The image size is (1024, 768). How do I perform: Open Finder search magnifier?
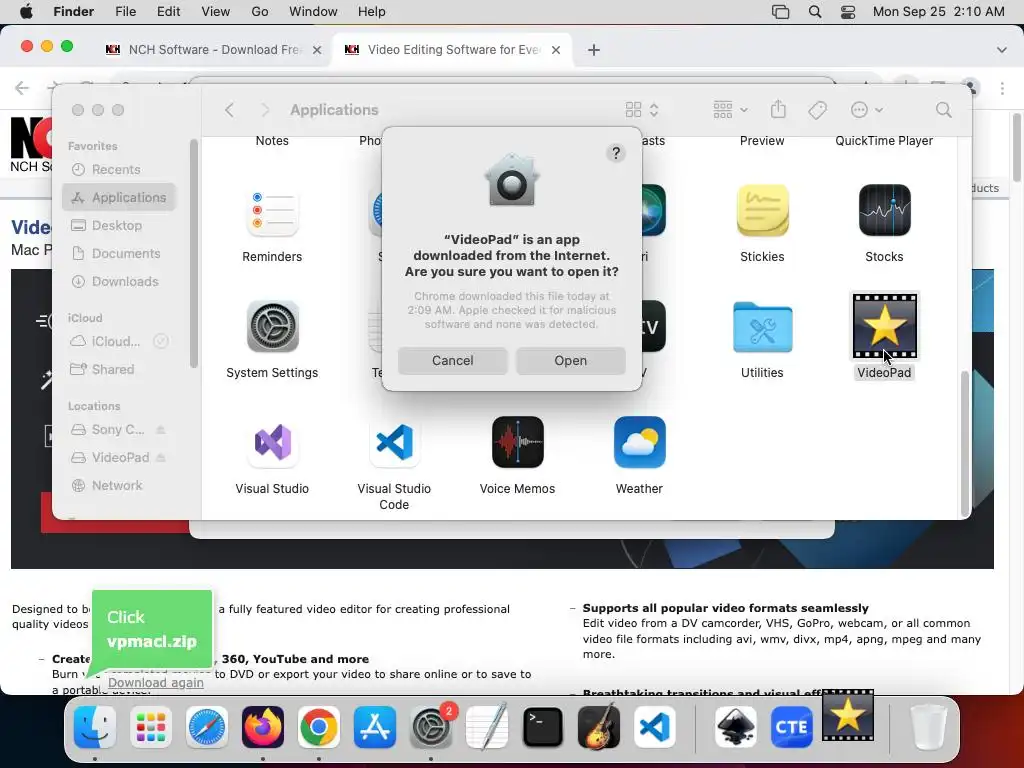tap(943, 110)
